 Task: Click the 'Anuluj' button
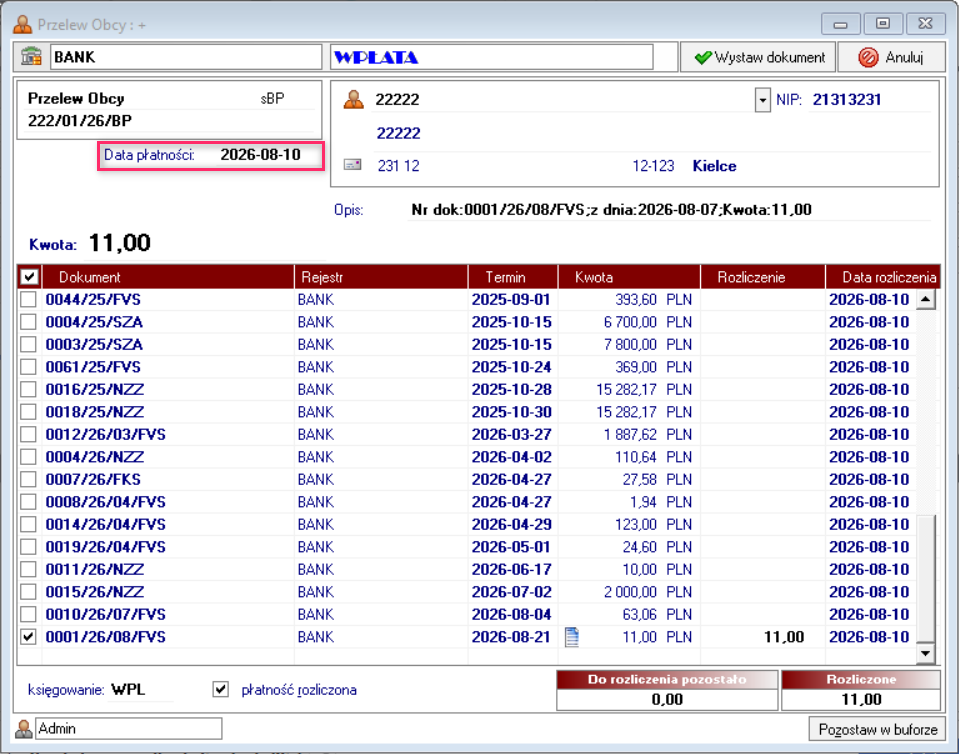891,57
